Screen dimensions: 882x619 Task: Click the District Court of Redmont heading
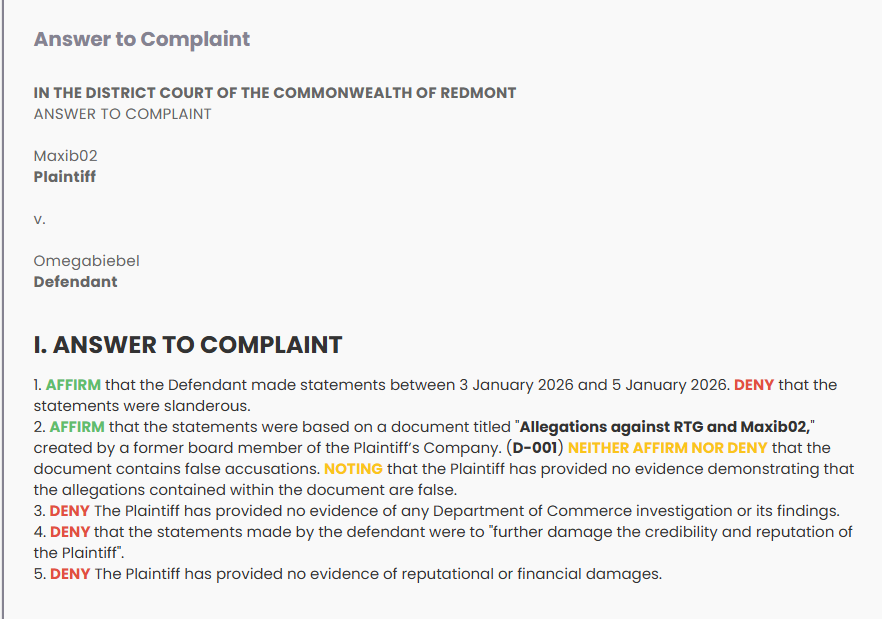click(275, 93)
